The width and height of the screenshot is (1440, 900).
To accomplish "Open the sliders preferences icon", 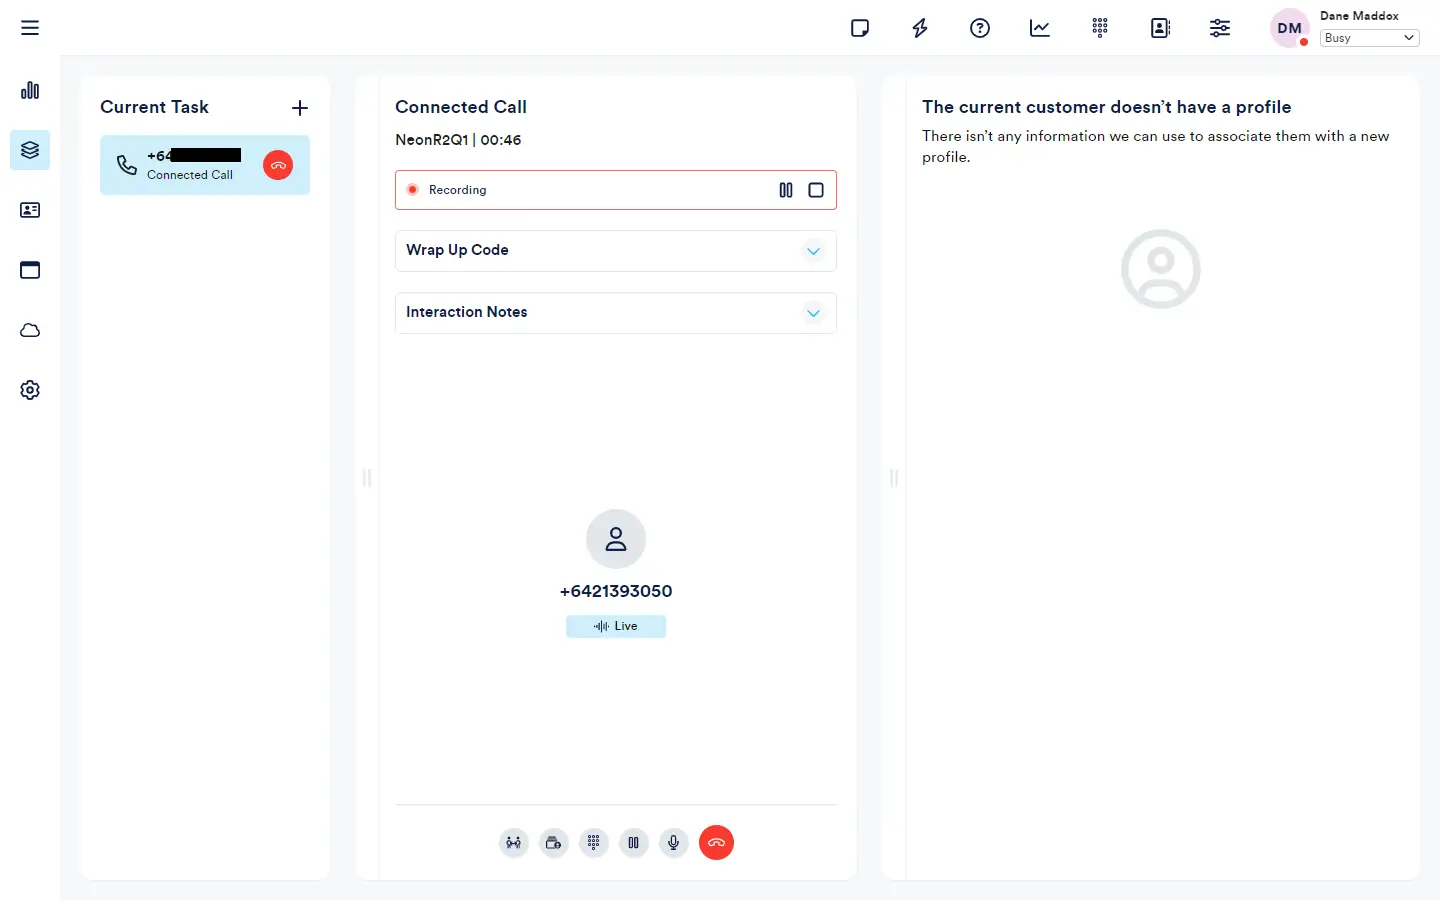I will point(1220,28).
